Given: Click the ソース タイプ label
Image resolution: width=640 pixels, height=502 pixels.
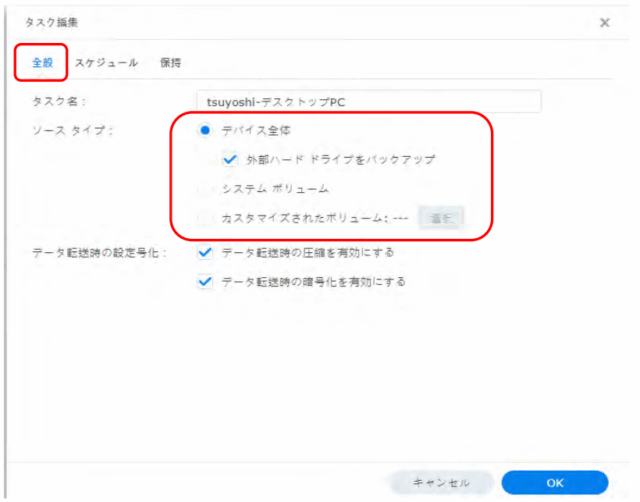Looking at the screenshot, I should coord(70,131).
